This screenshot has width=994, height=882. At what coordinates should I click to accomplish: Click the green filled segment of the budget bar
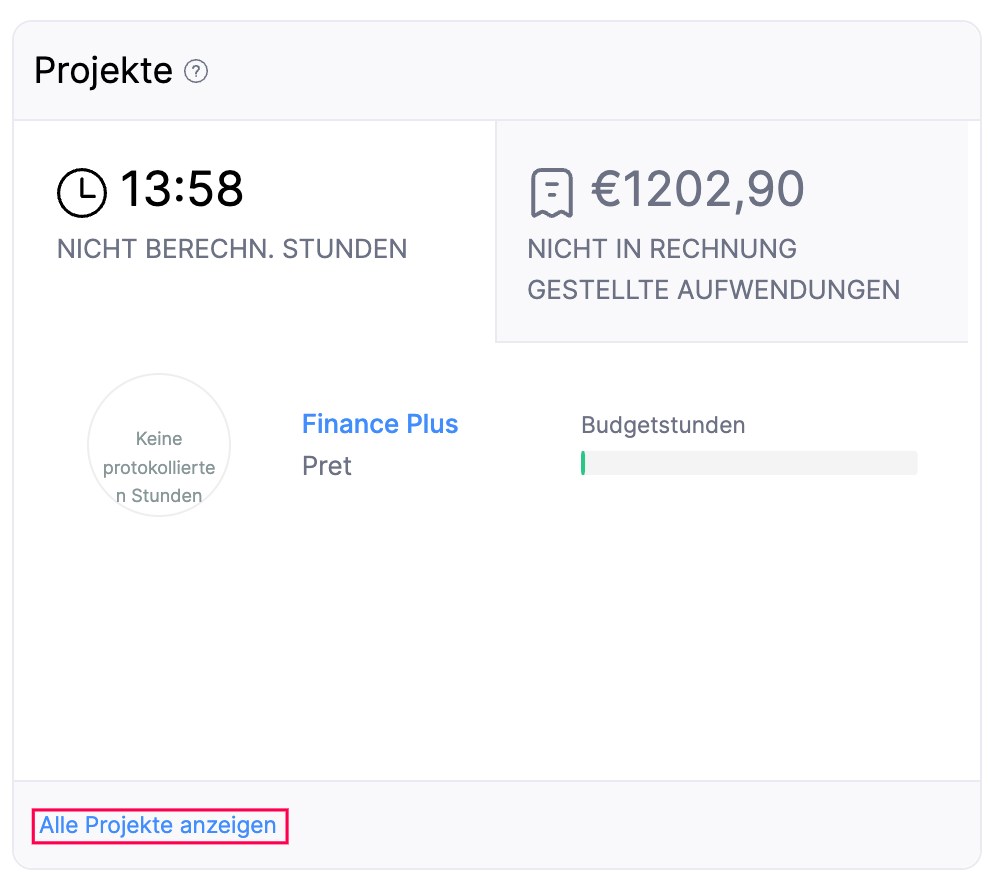coord(583,463)
